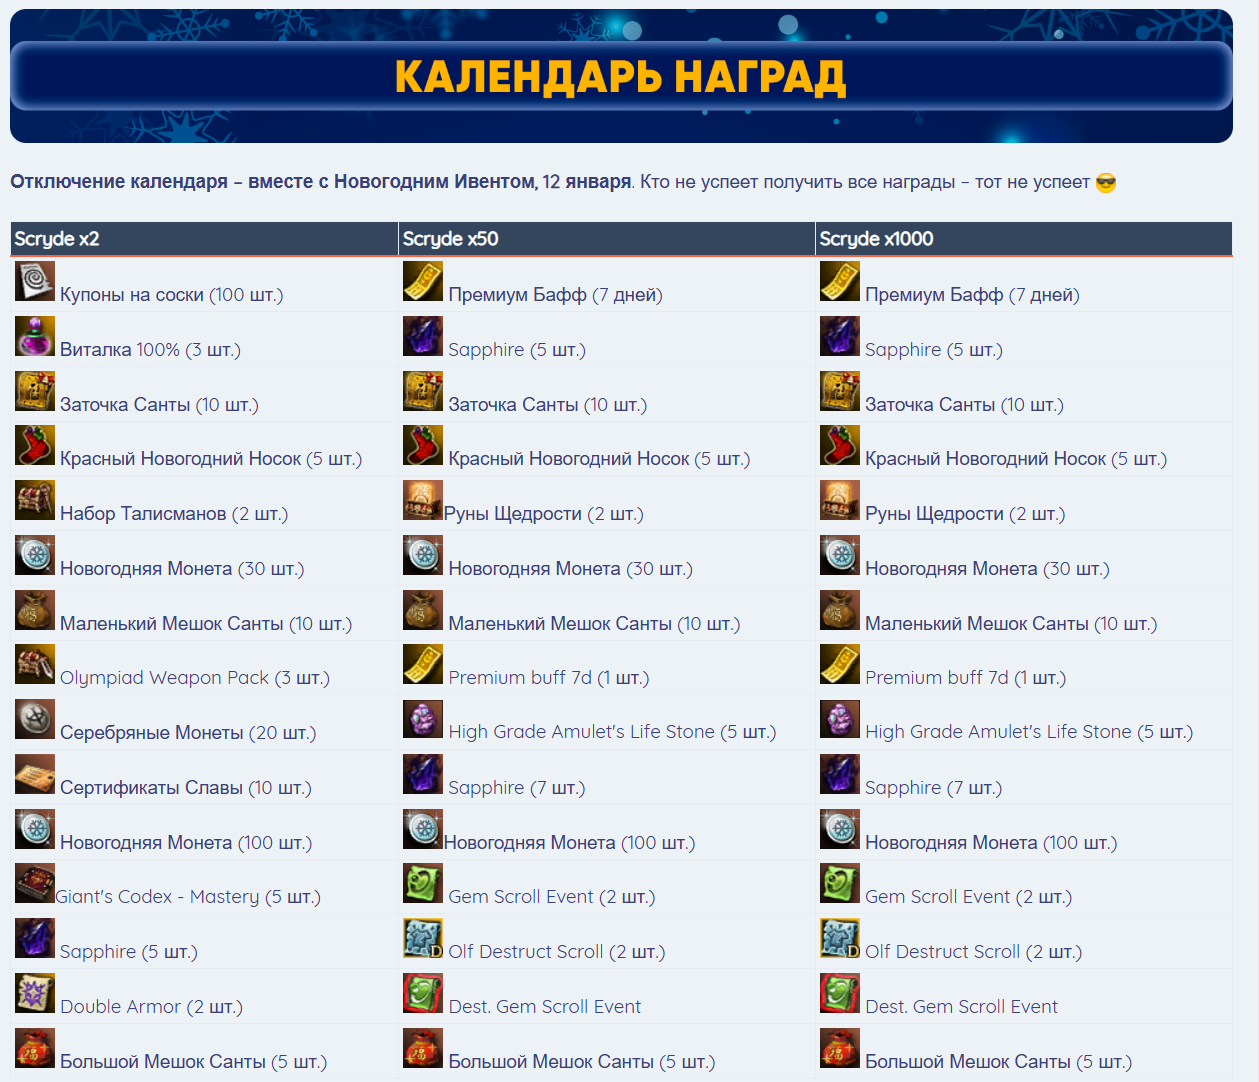
Task: Open the Giant's Codex - Mastery book icon
Action: pos(34,883)
